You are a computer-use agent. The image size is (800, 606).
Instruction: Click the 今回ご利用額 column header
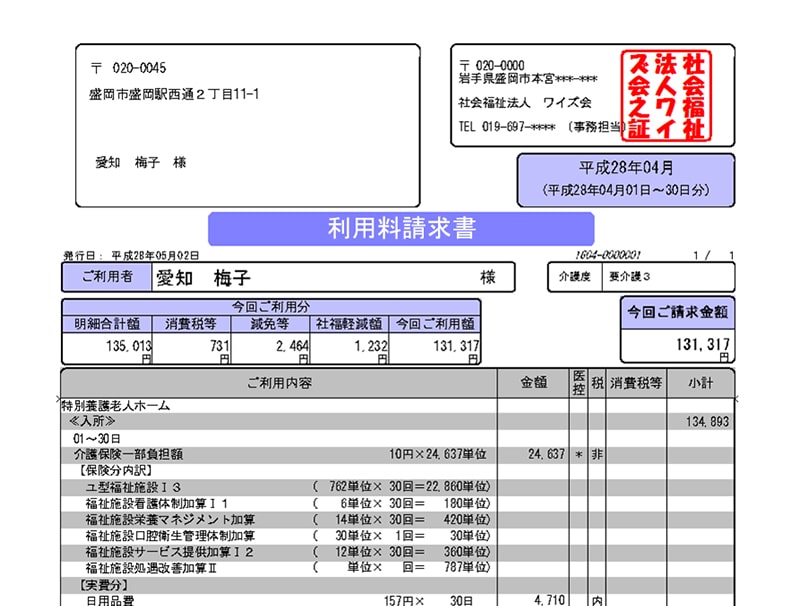pyautogui.click(x=435, y=324)
